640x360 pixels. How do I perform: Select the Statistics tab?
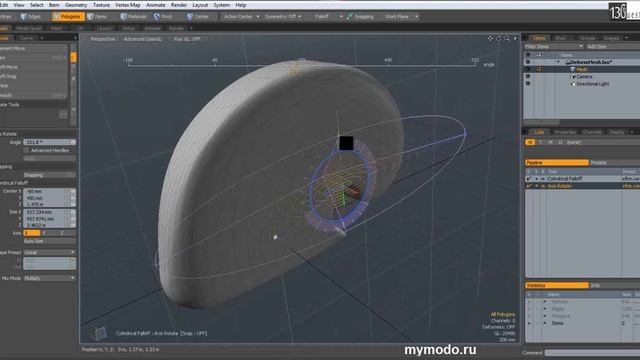coord(557,285)
